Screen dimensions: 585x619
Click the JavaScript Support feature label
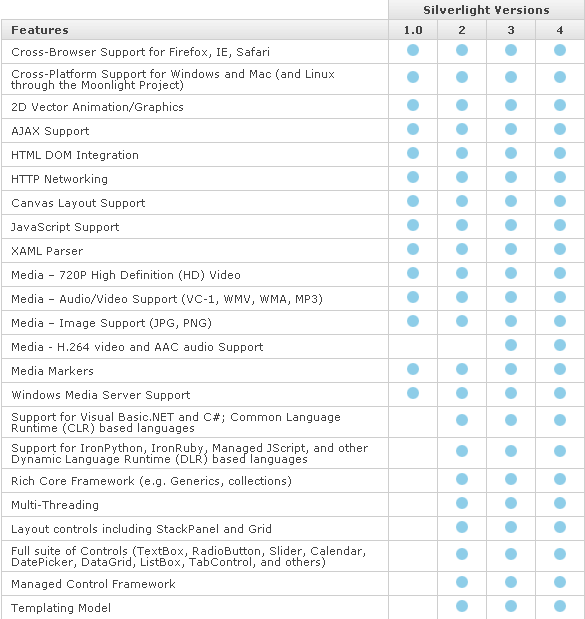coord(65,227)
